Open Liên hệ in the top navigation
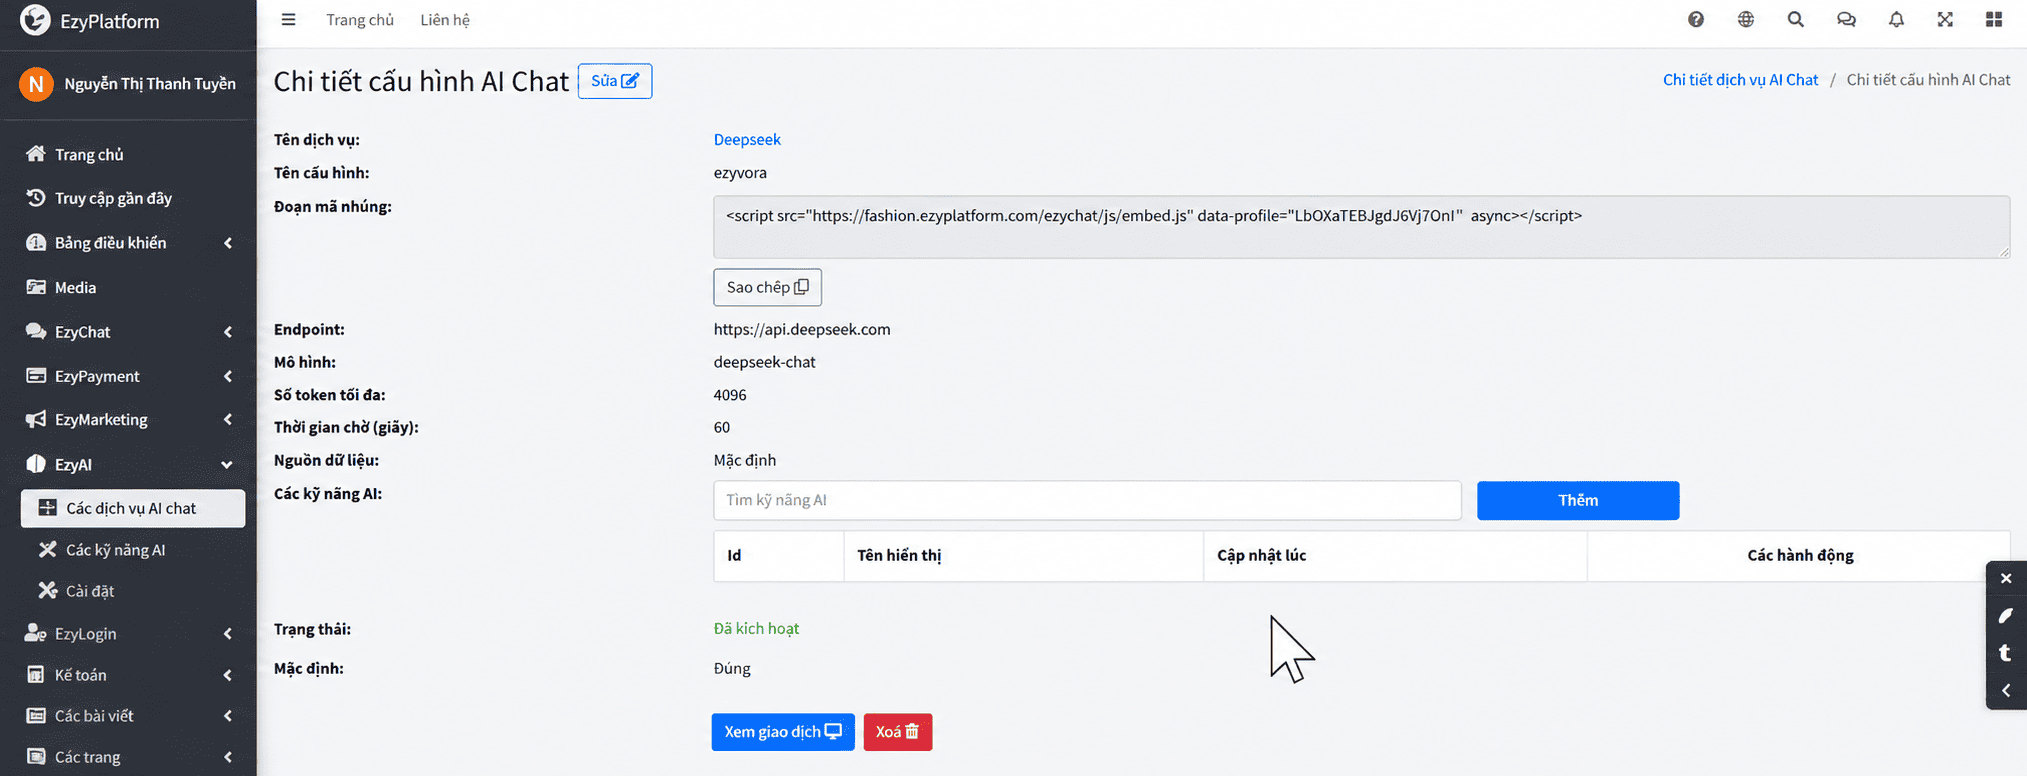2027x776 pixels. click(445, 20)
